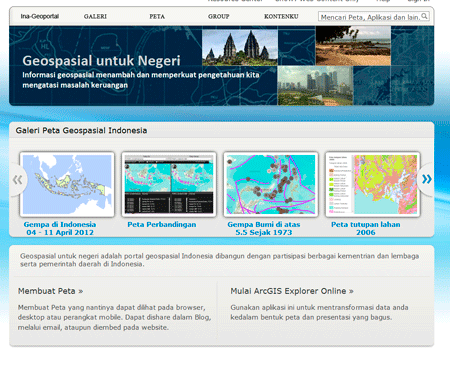The height and width of the screenshot is (369, 450).
Task: Follow the Gempa di Indonesia 04 - 11 April 2012 link
Action: tap(60, 228)
